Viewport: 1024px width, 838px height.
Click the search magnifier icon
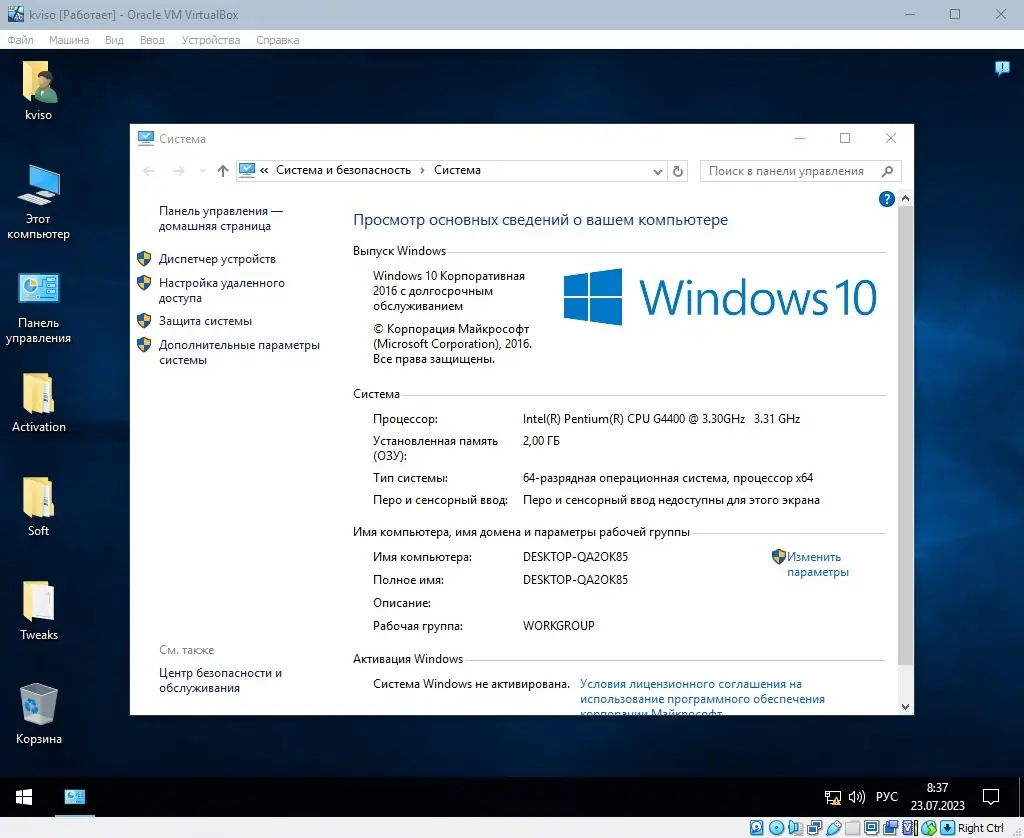point(887,171)
